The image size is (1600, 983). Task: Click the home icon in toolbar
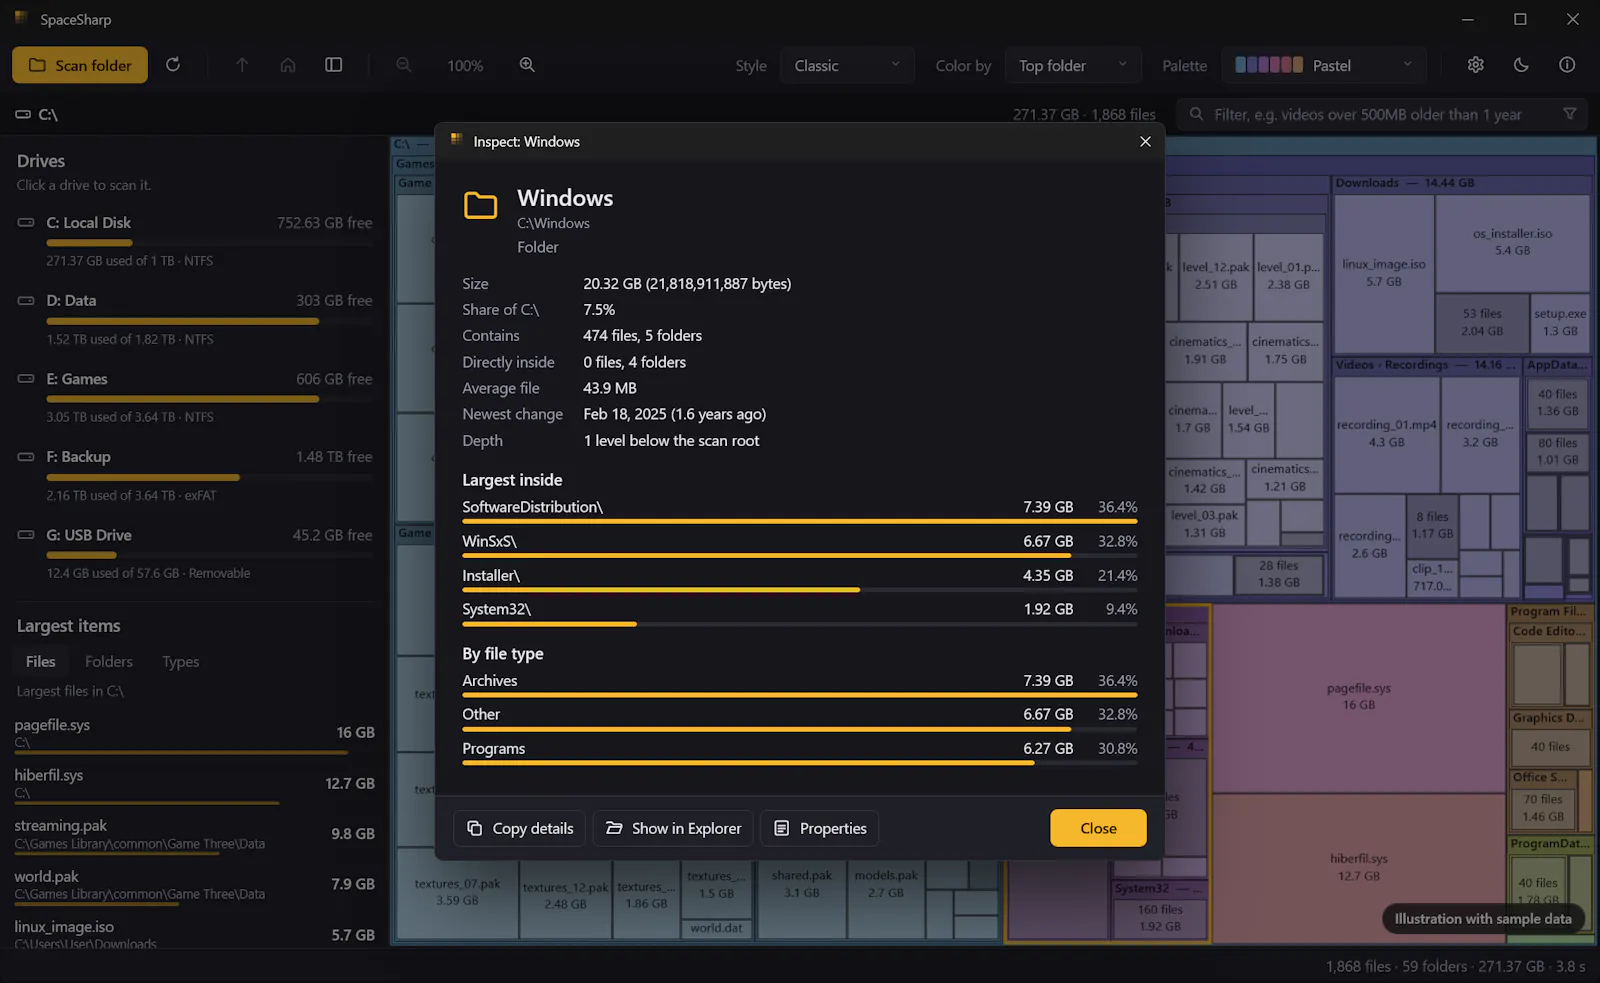point(288,65)
